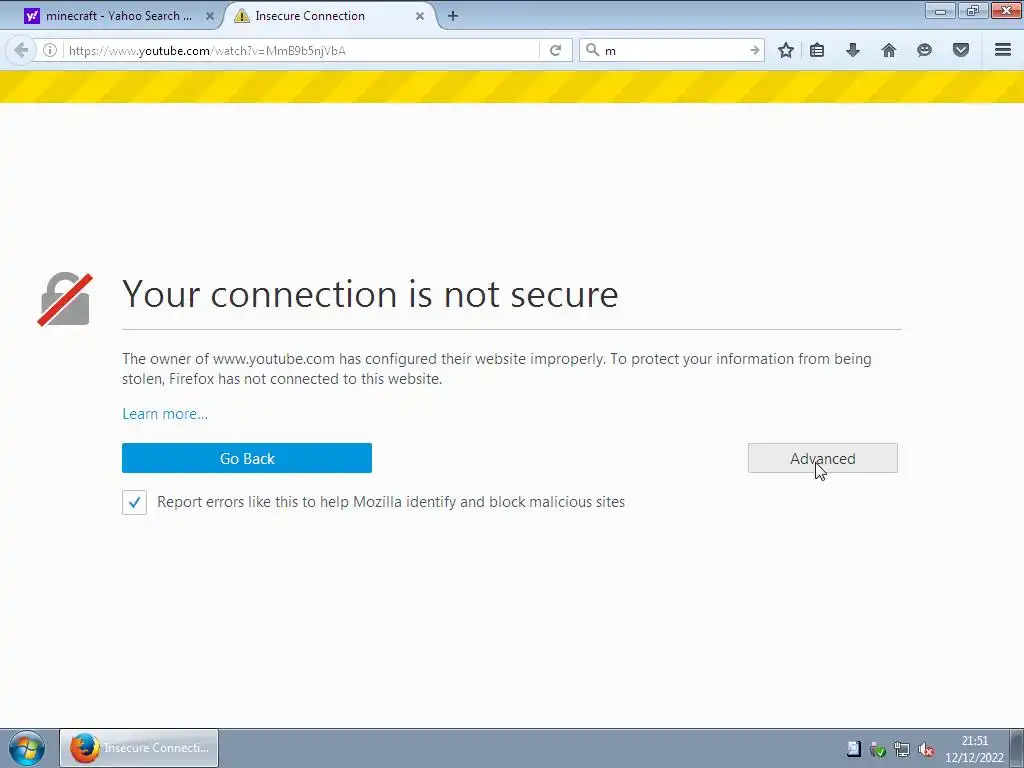Viewport: 1024px width, 768px height.
Task: Focus the search box containing 'm'
Action: pos(673,50)
